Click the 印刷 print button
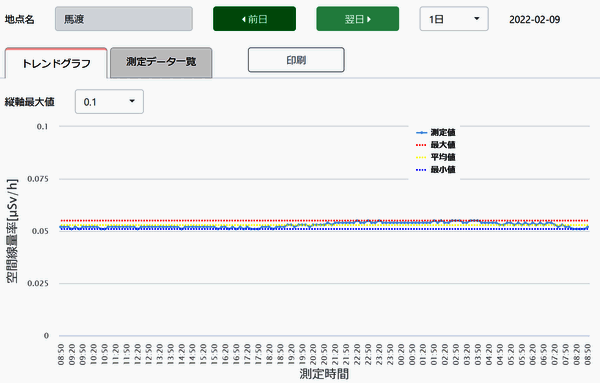 tap(296, 60)
